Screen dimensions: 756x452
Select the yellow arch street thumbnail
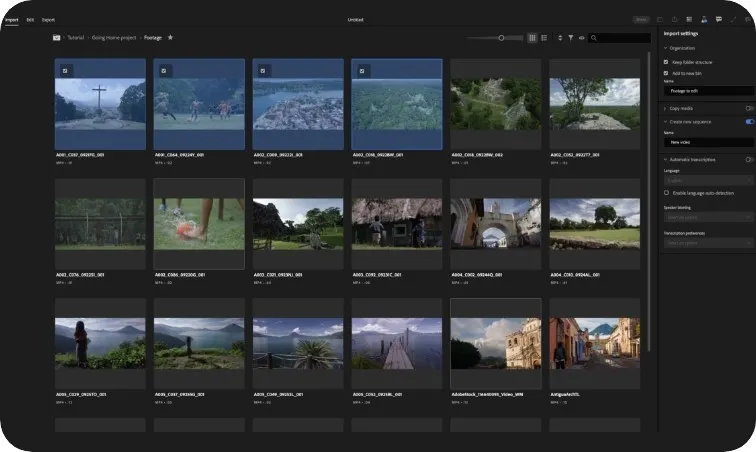(496, 224)
